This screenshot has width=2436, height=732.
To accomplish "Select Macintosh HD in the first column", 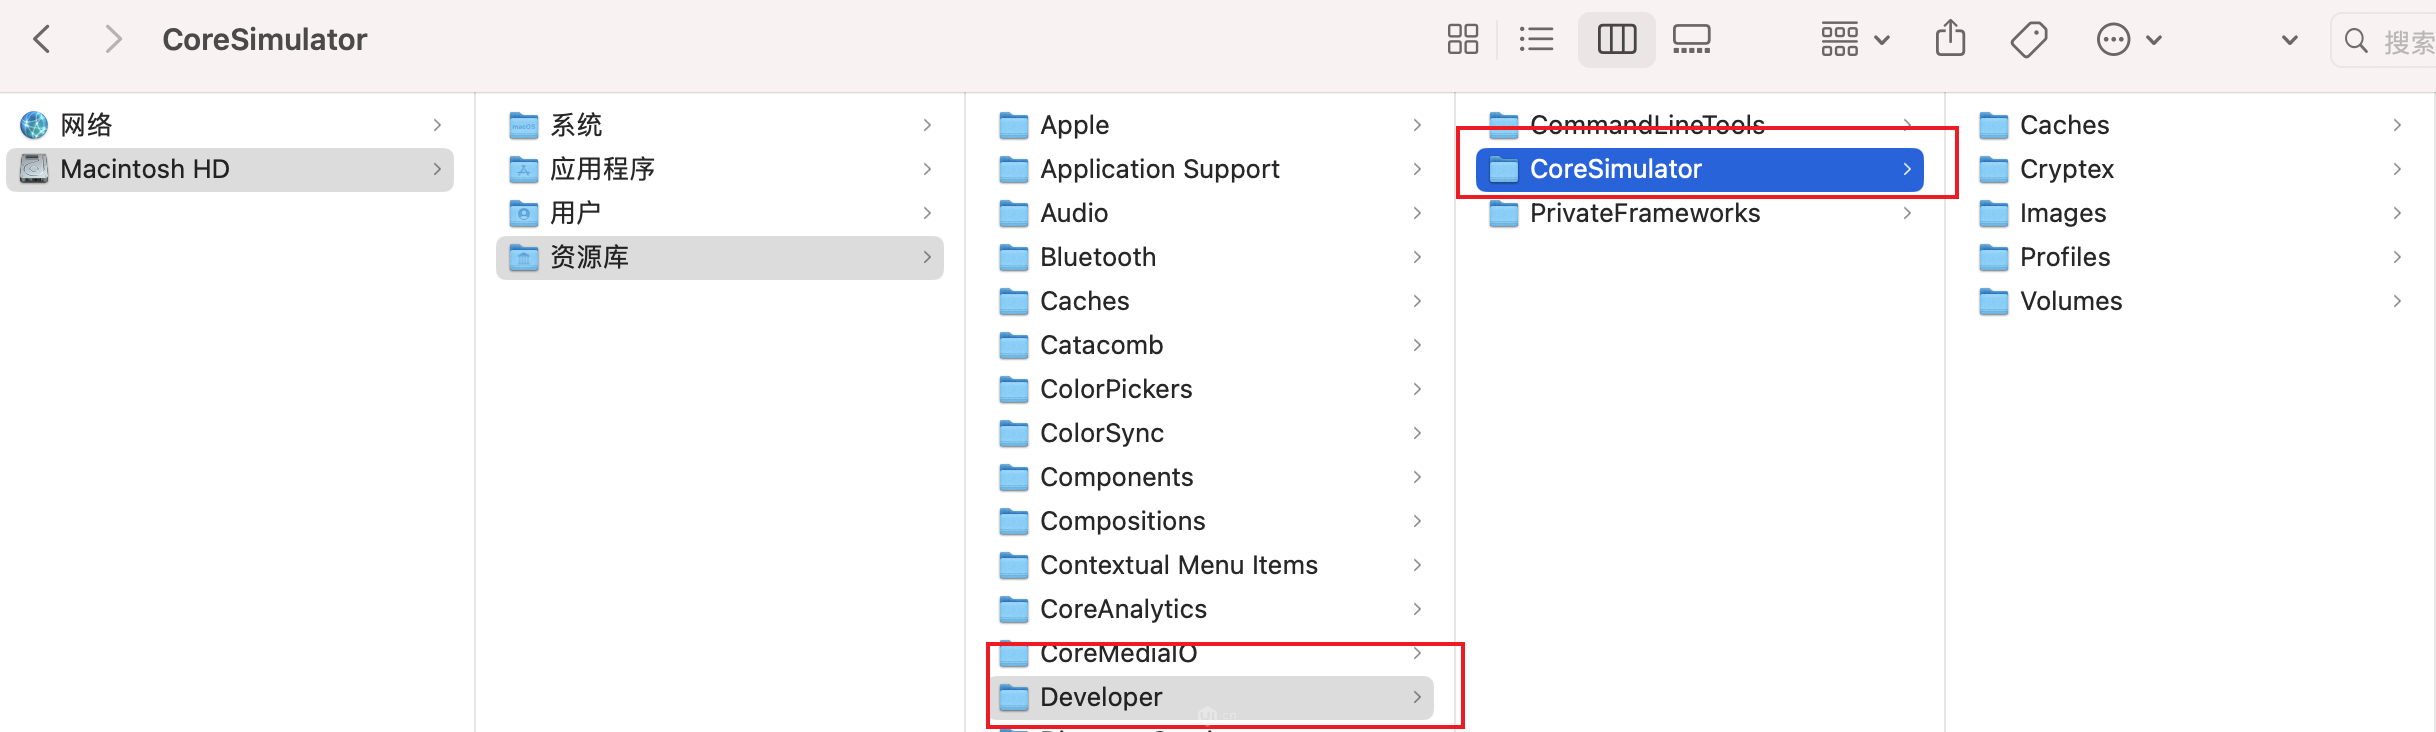I will (230, 169).
